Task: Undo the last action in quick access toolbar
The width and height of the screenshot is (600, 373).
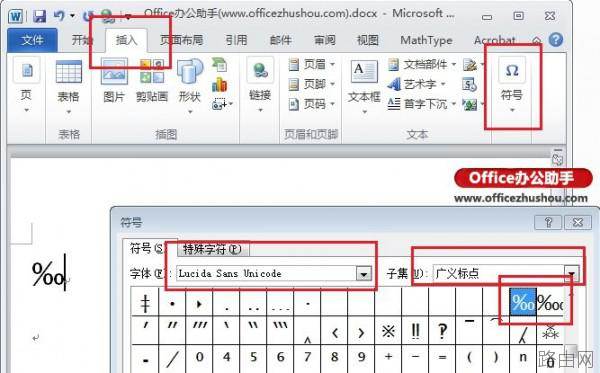Action: 59,16
